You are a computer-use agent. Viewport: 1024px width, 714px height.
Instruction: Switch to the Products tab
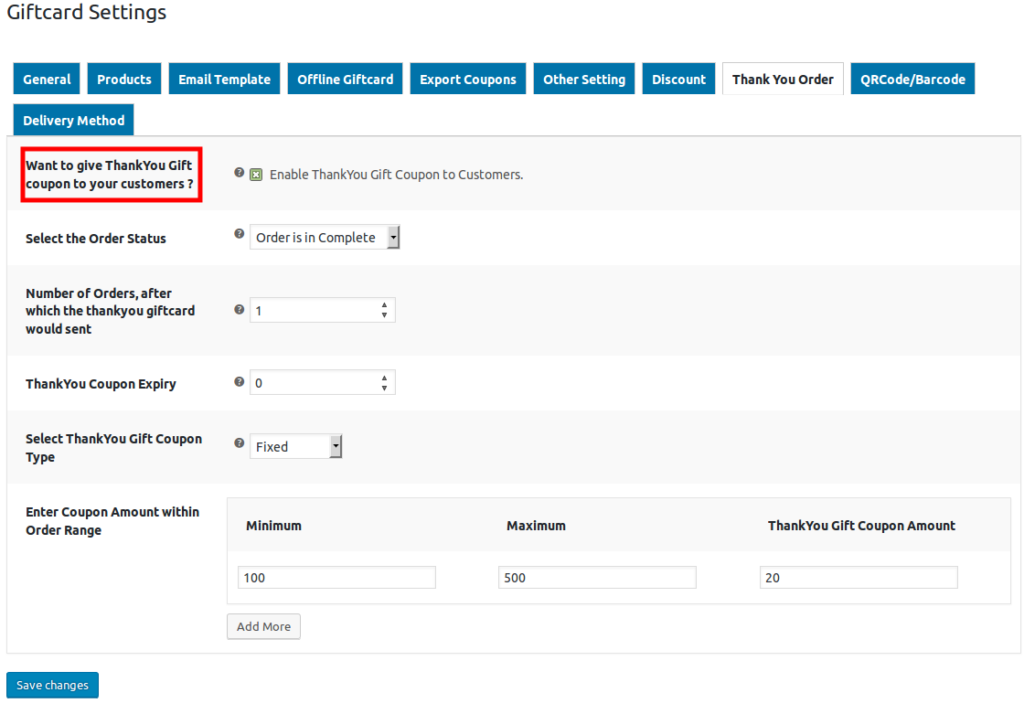(x=124, y=79)
